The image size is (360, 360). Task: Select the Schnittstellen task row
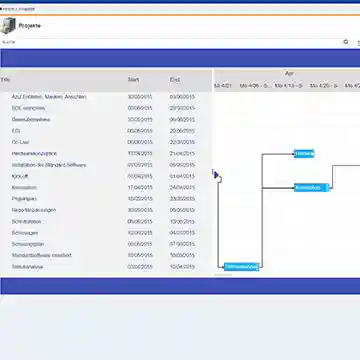pyautogui.click(x=106, y=221)
